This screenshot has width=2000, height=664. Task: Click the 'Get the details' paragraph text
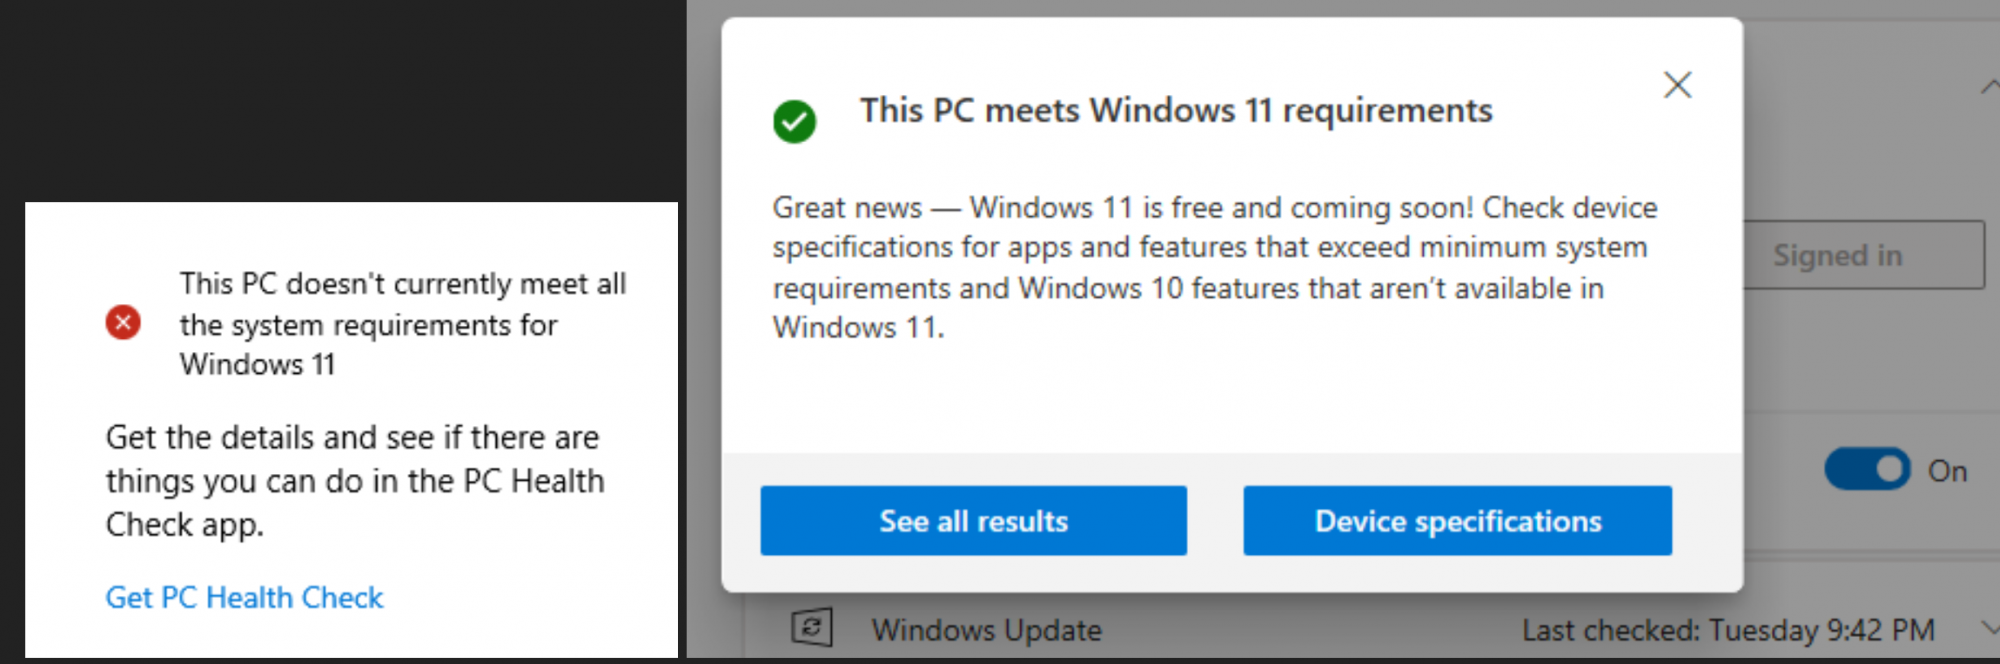pos(354,480)
